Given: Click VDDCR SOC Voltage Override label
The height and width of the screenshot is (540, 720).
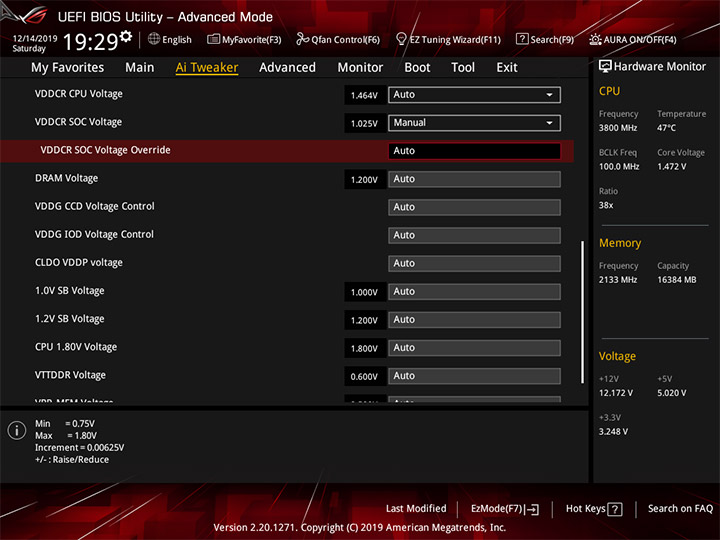Looking at the screenshot, I should [x=105, y=150].
